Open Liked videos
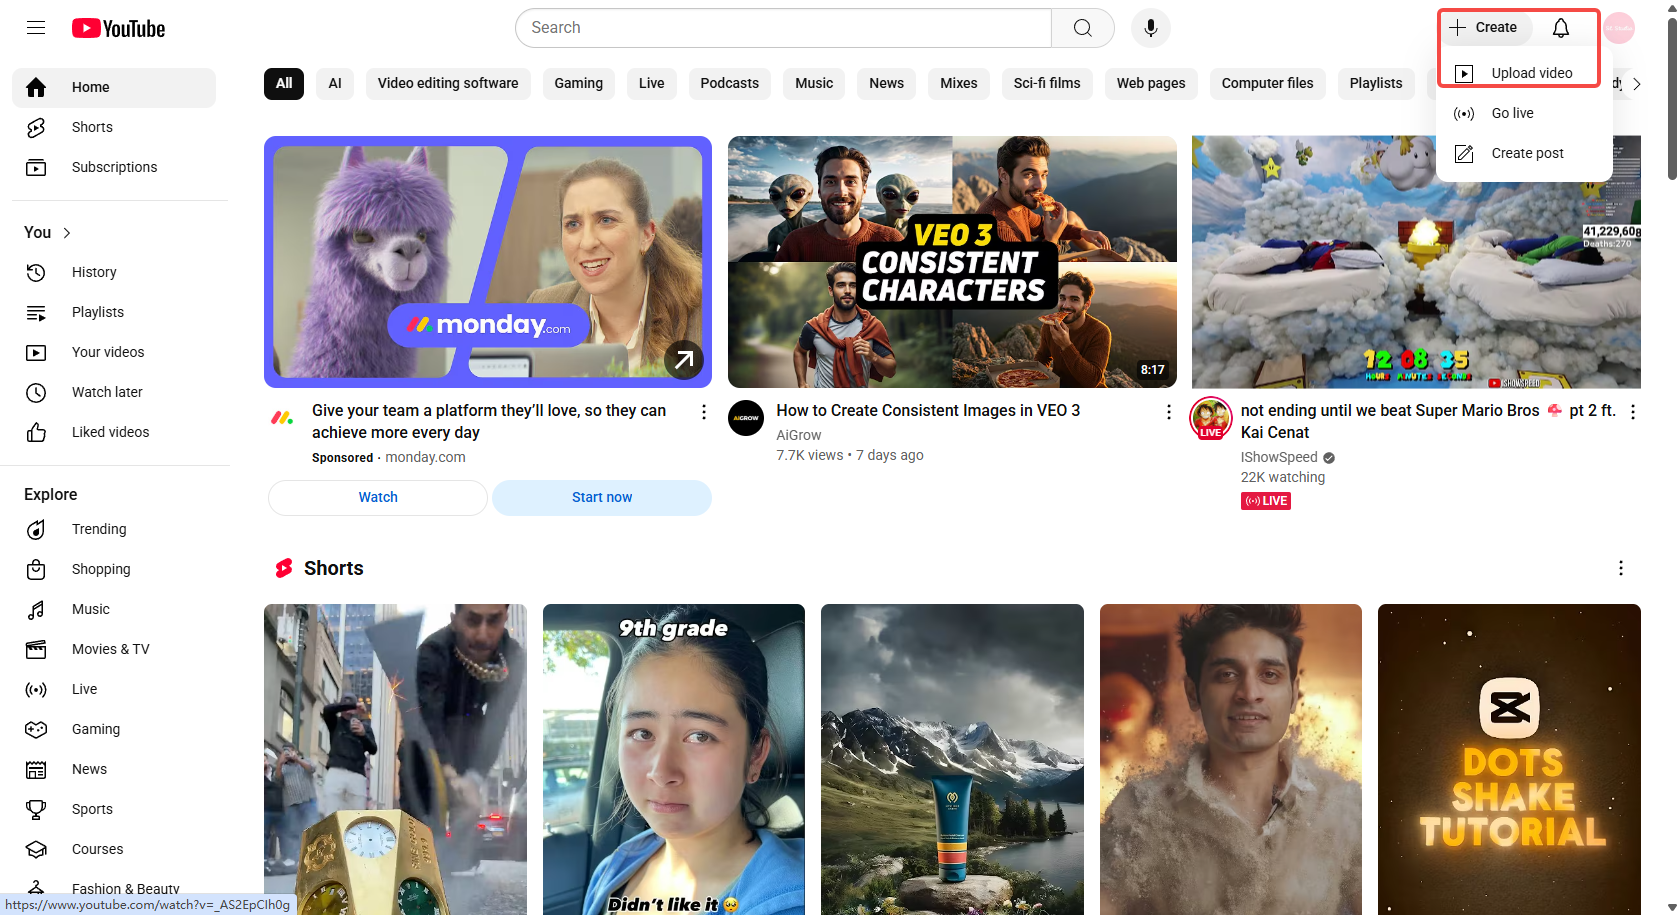This screenshot has width=1680, height=915. point(114,432)
